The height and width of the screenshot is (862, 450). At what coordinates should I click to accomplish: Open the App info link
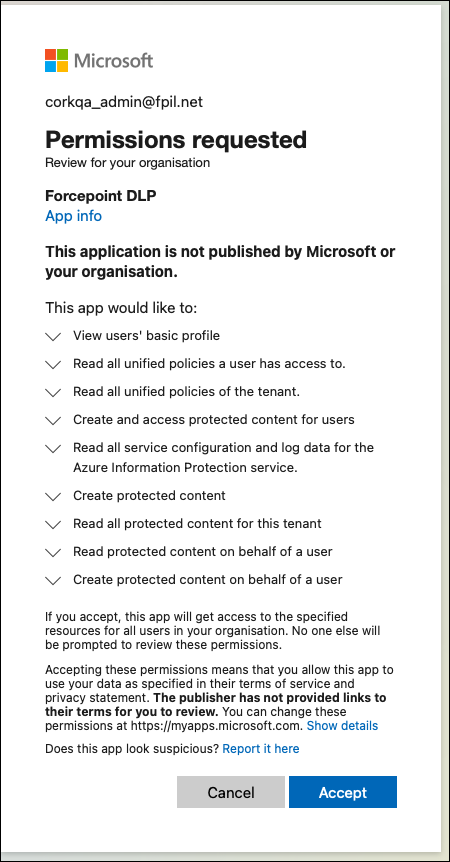click(74, 216)
